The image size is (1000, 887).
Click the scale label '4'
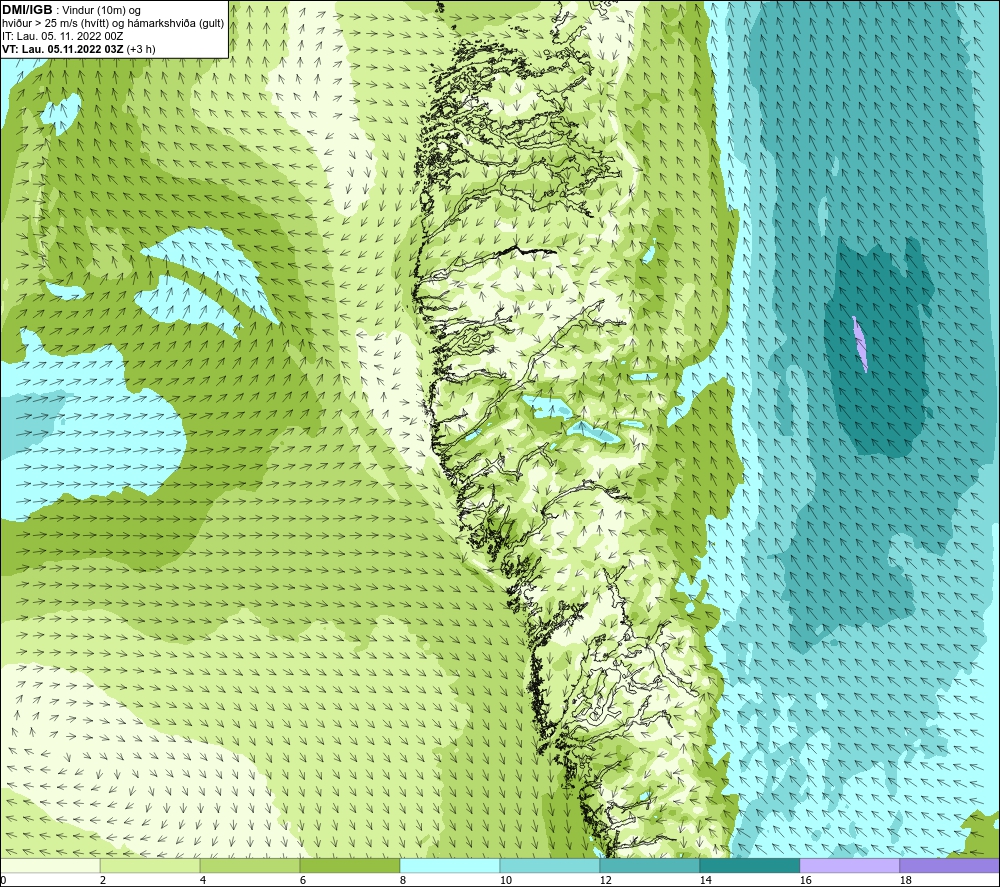click(203, 881)
